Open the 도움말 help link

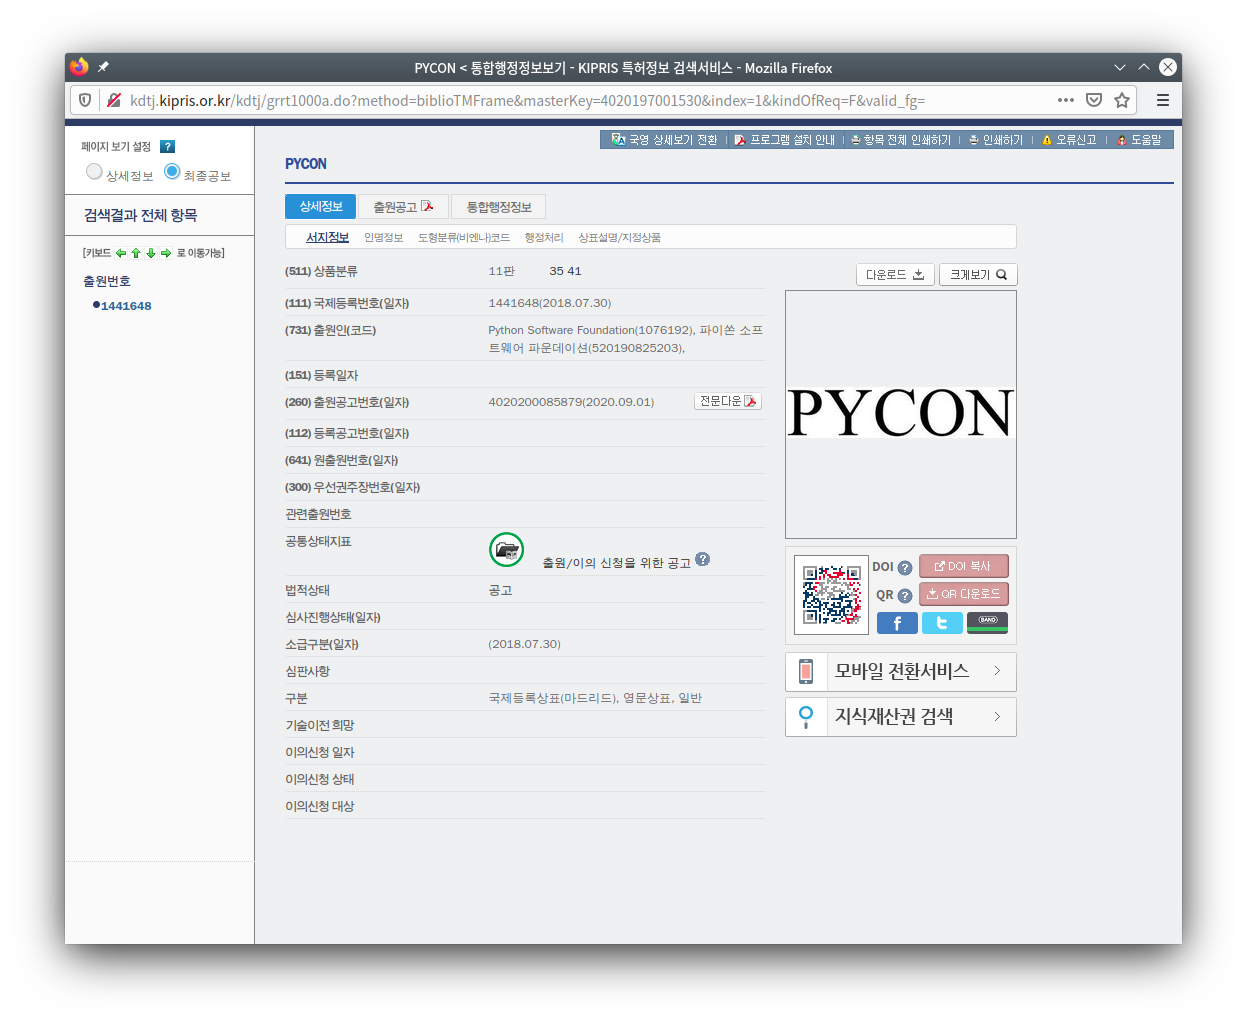(1139, 140)
